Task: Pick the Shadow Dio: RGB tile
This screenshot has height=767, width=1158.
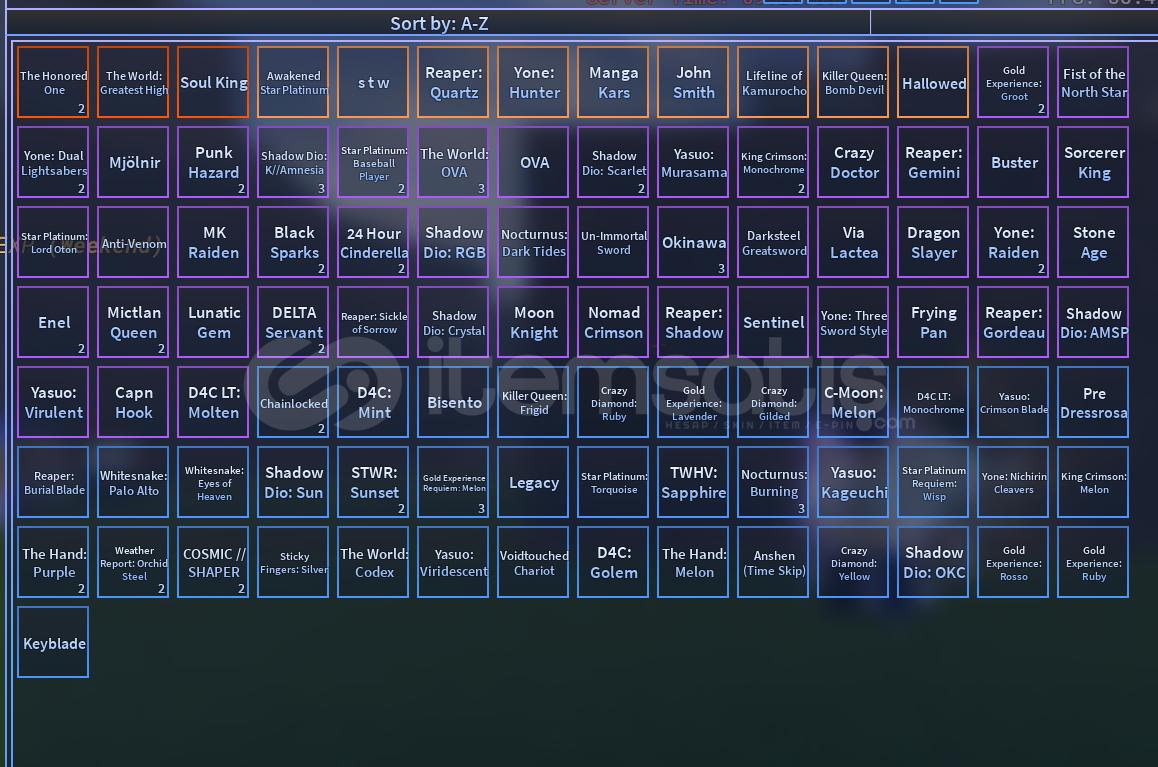Action: [x=453, y=242]
